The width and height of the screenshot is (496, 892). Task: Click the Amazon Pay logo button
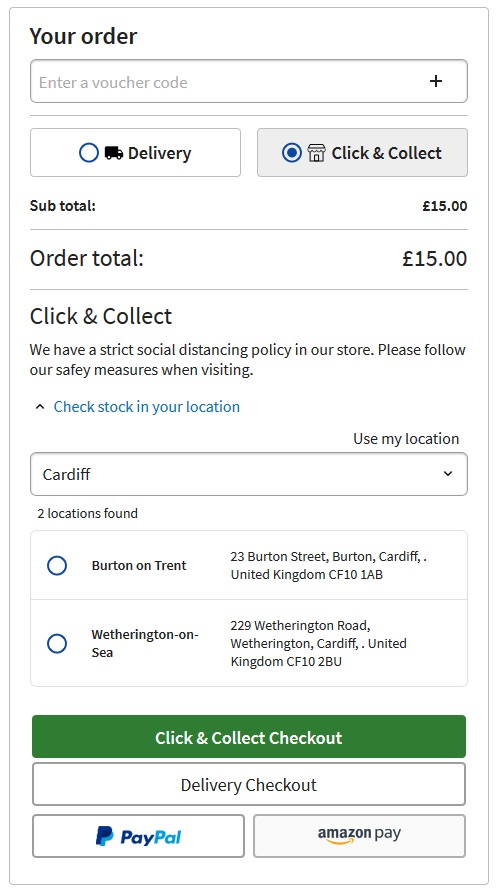[359, 836]
